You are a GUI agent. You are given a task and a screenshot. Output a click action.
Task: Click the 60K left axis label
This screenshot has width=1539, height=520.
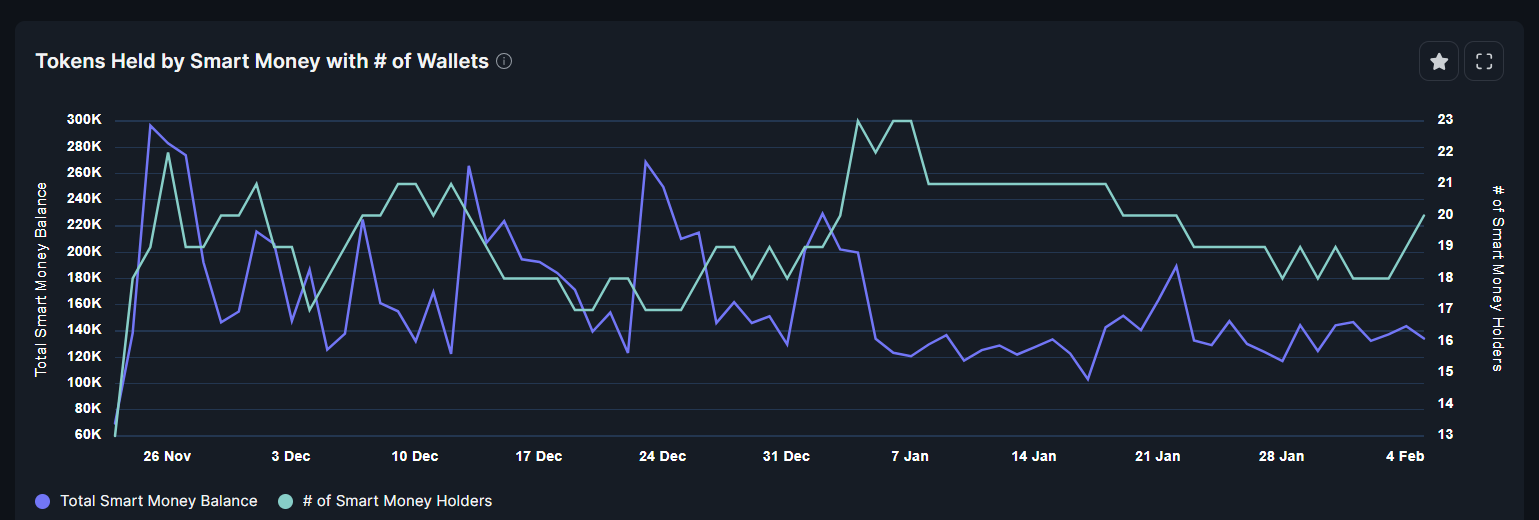[88, 435]
